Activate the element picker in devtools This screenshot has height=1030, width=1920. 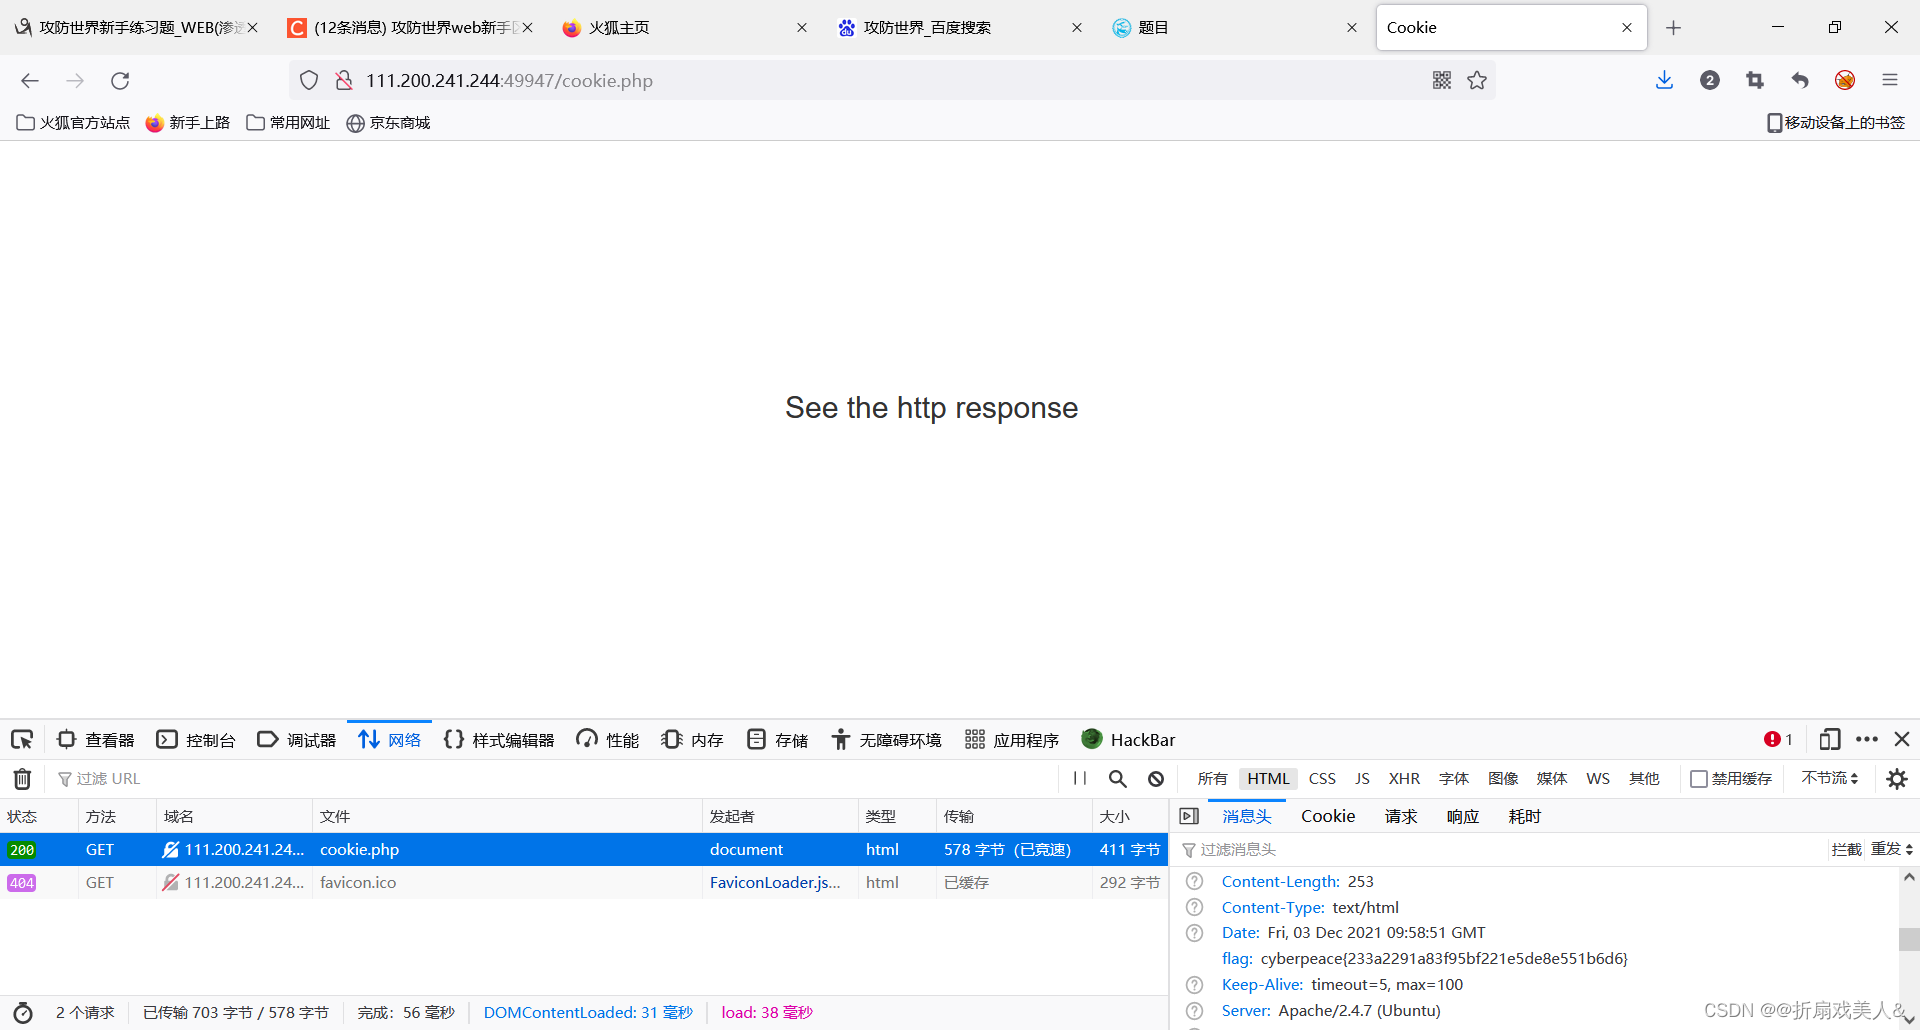coord(22,740)
